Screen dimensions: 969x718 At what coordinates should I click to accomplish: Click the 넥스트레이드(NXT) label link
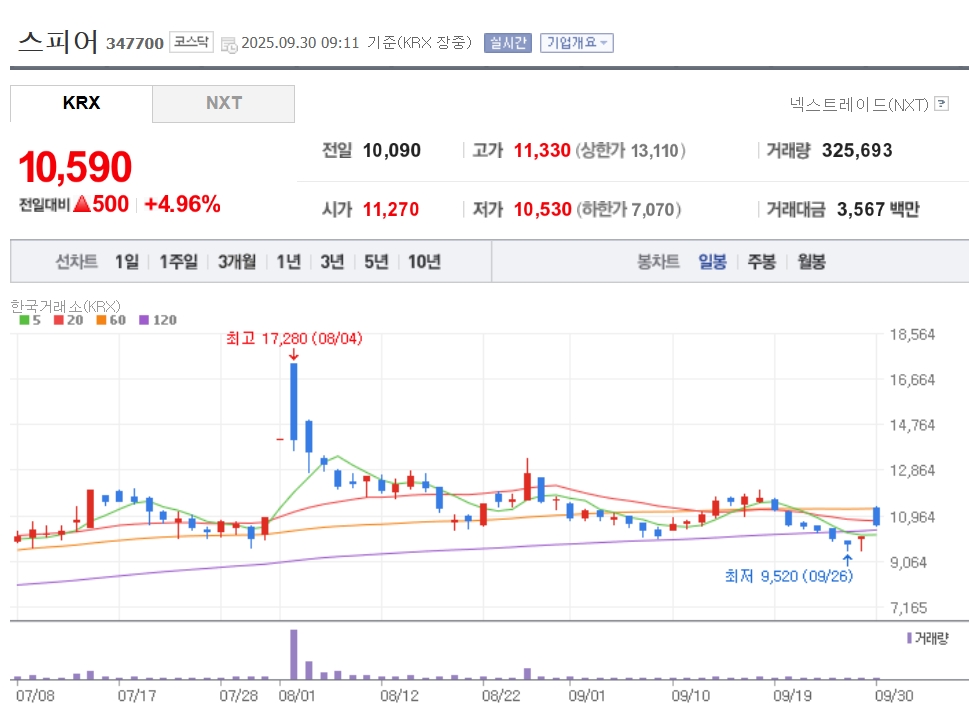tap(859, 104)
